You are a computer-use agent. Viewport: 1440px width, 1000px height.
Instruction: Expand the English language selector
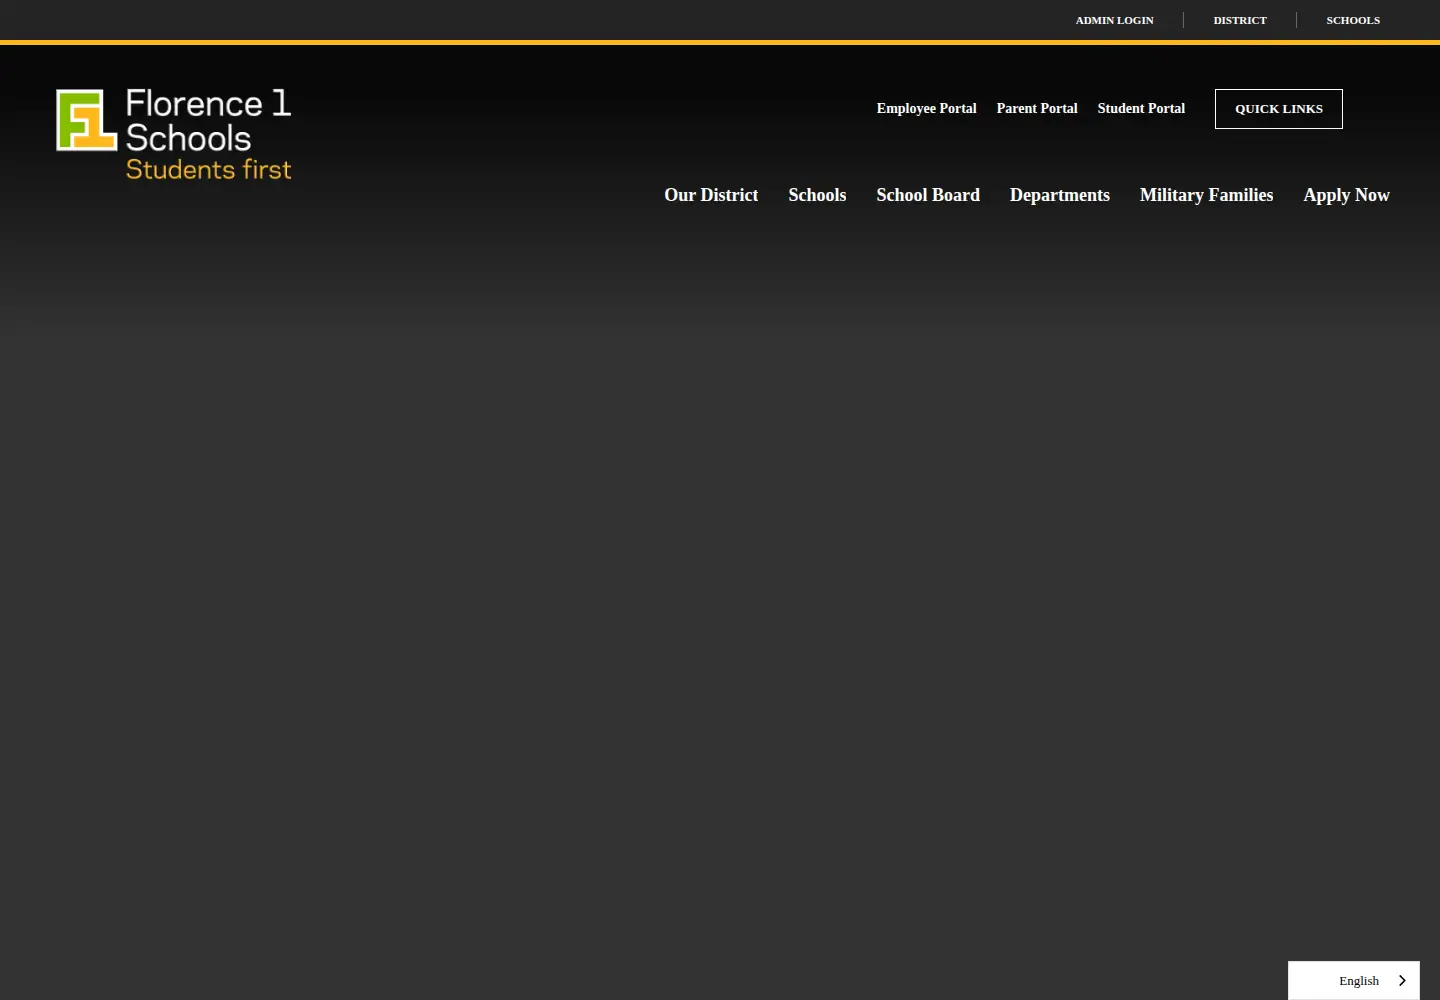1354,981
